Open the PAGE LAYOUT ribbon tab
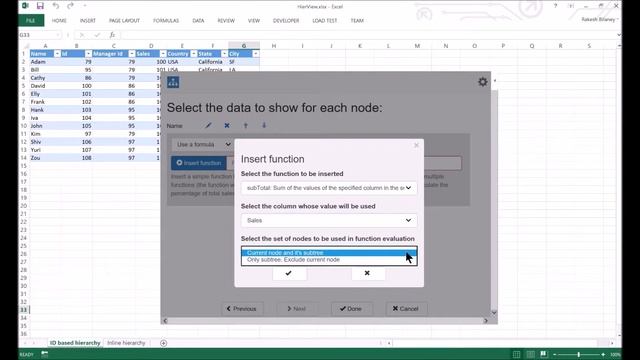 pos(124,20)
